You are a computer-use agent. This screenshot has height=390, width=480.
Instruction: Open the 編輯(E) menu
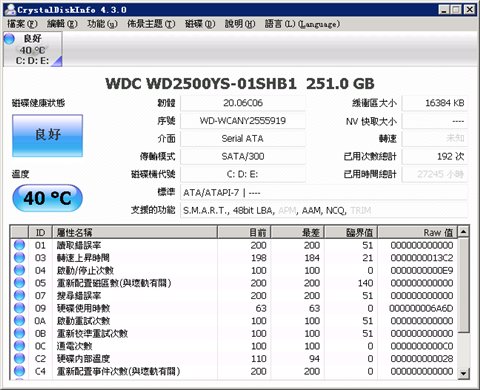click(x=62, y=24)
